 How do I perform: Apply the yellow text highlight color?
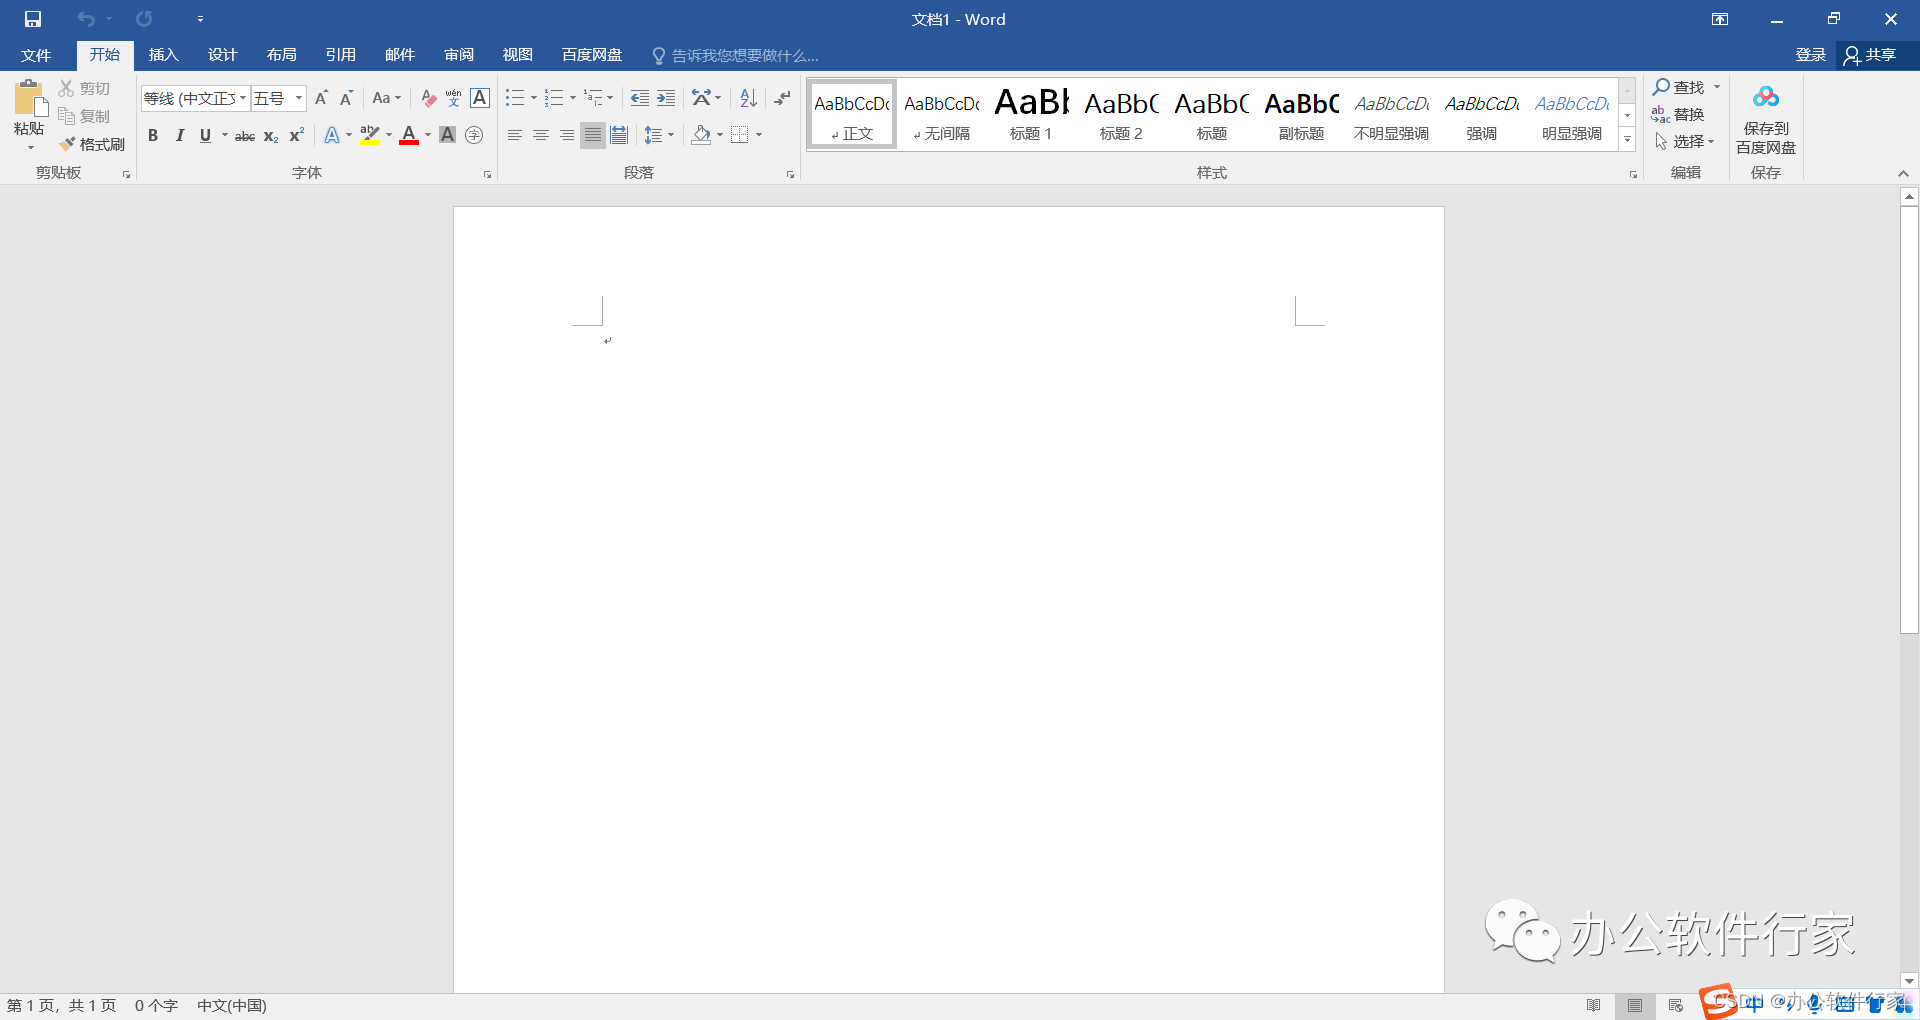coord(370,135)
